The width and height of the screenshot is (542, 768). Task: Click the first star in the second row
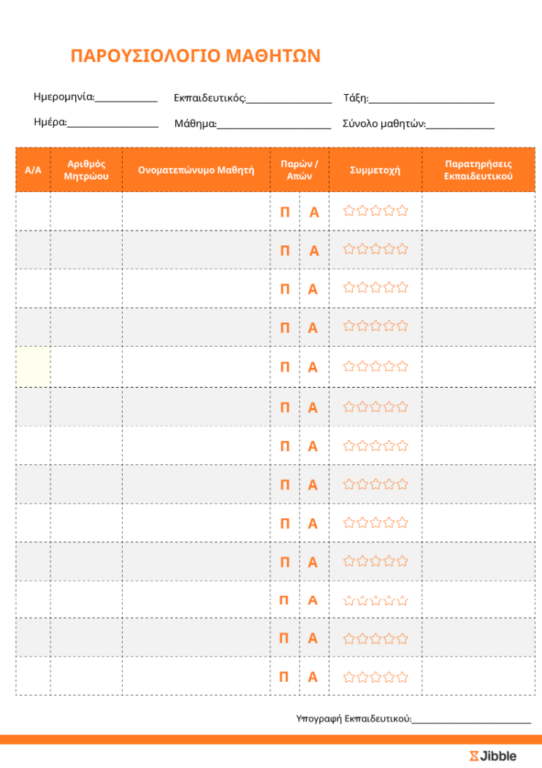tap(349, 249)
